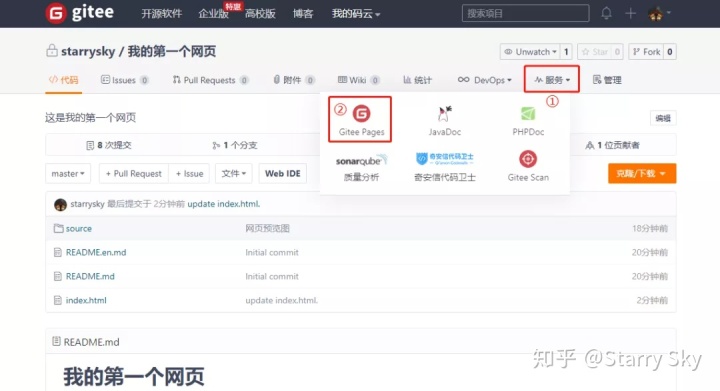Expand the 文件 dropdown
Screen dimensions: 720x391
point(234,173)
